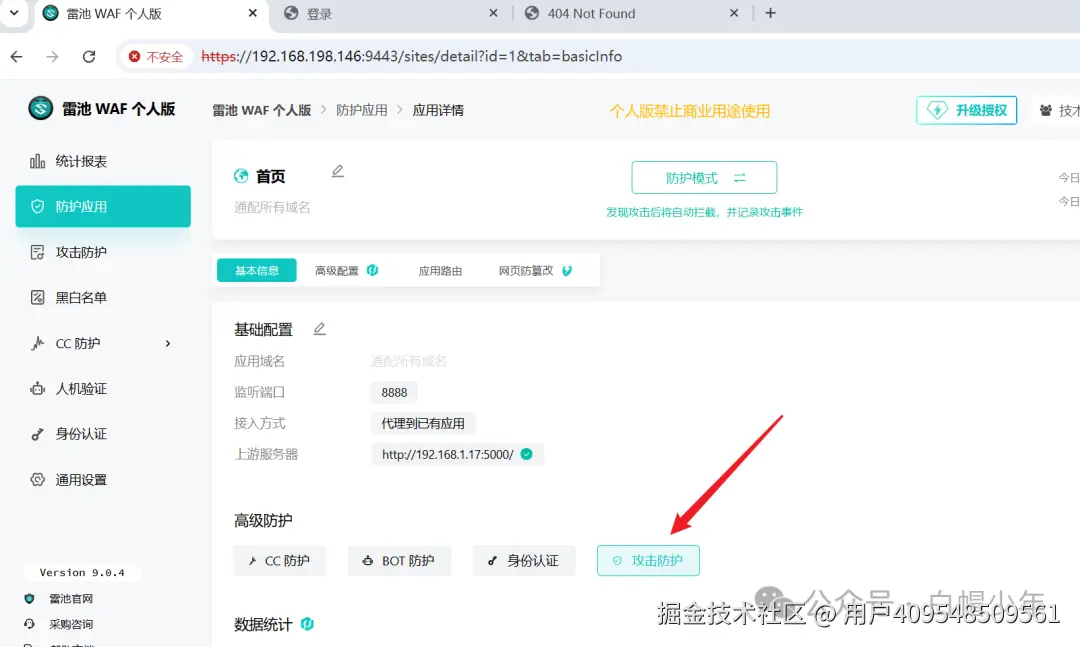Expand the CC 防护 submenu chevron
The width and height of the screenshot is (1080, 647).
coord(167,343)
